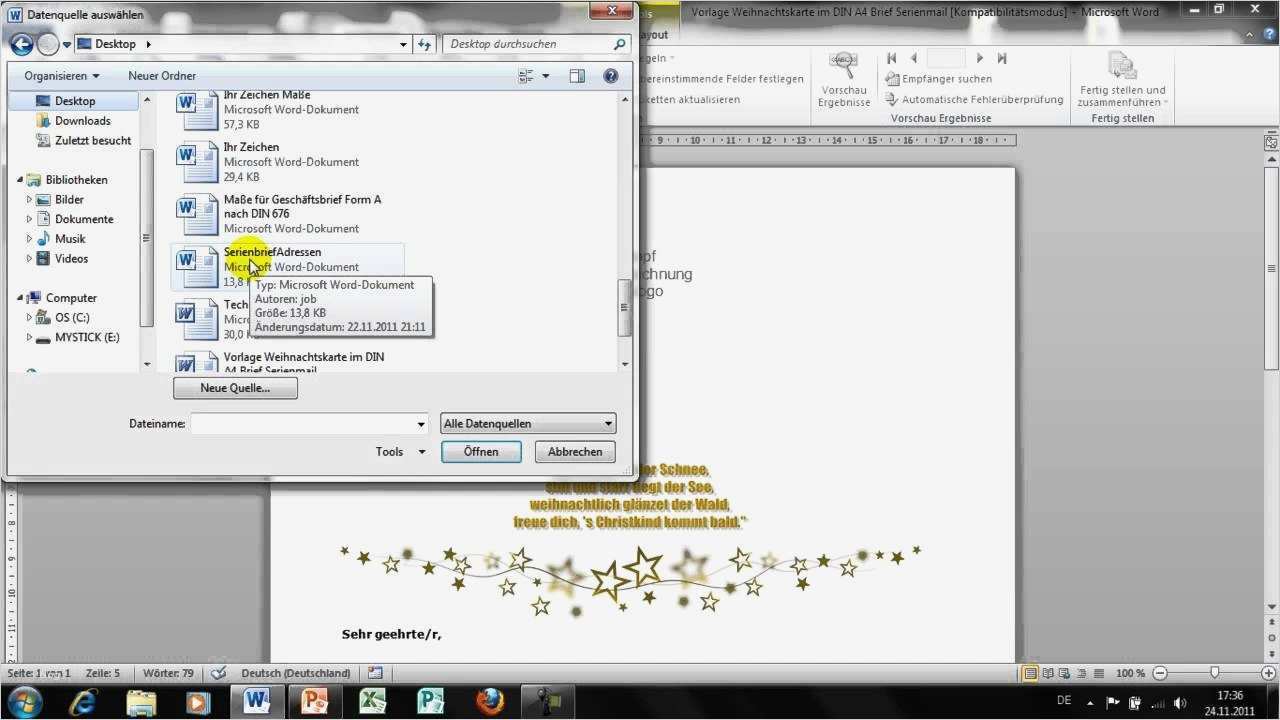Image resolution: width=1280 pixels, height=720 pixels.
Task: Select 'Maße für Geschäftsbrief Form A' document icon
Action: tap(197, 214)
